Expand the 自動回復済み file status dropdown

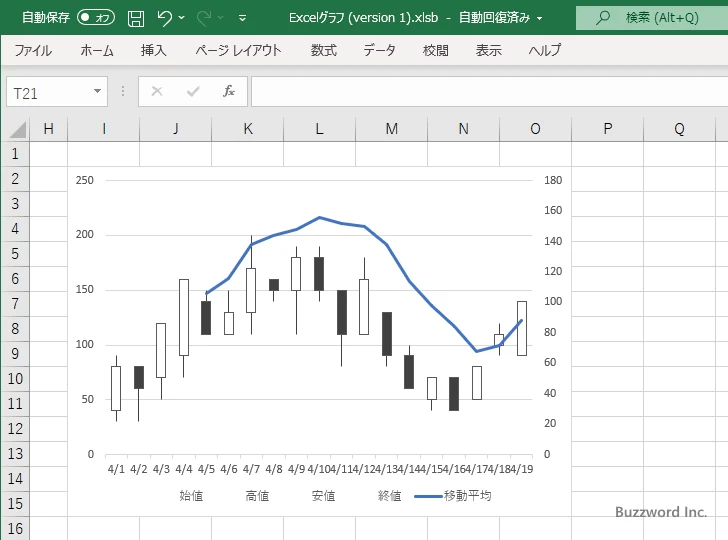[x=540, y=19]
